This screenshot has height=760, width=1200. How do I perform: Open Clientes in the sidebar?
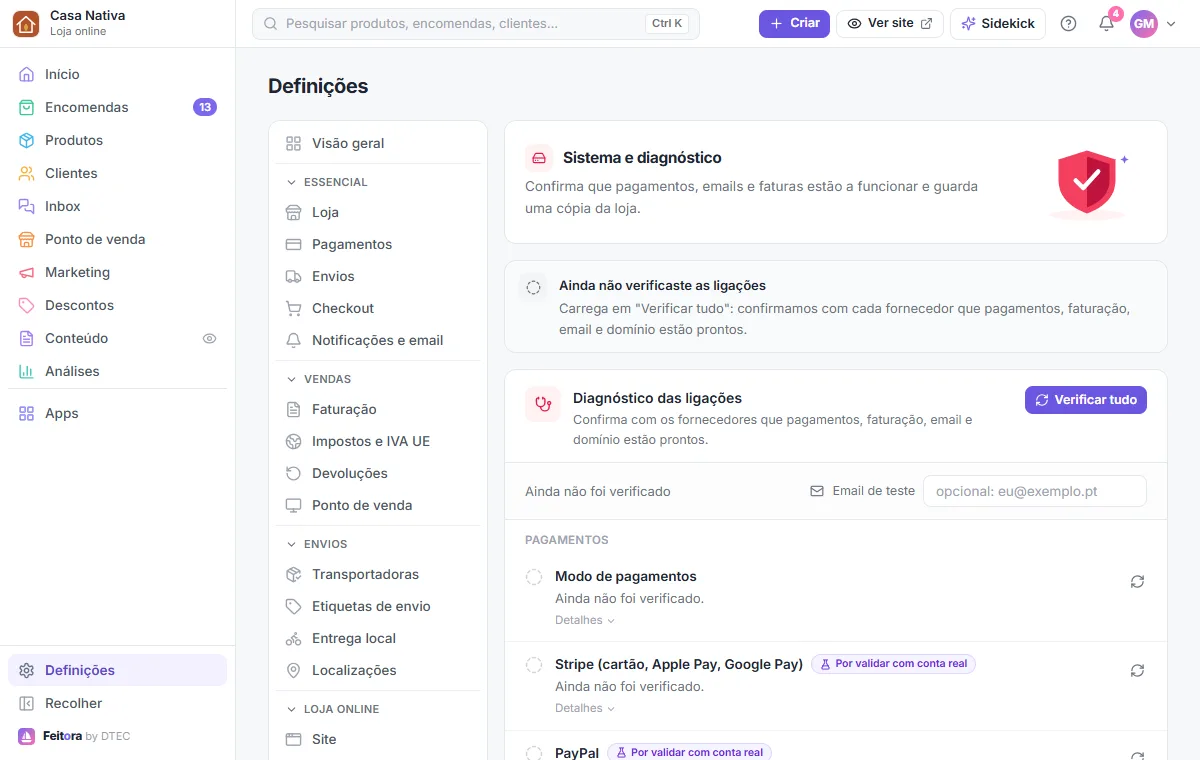click(x=117, y=173)
